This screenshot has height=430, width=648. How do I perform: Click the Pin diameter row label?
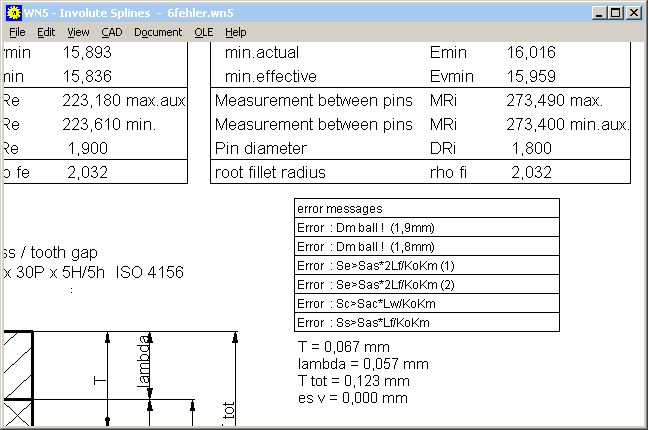tap(264, 148)
